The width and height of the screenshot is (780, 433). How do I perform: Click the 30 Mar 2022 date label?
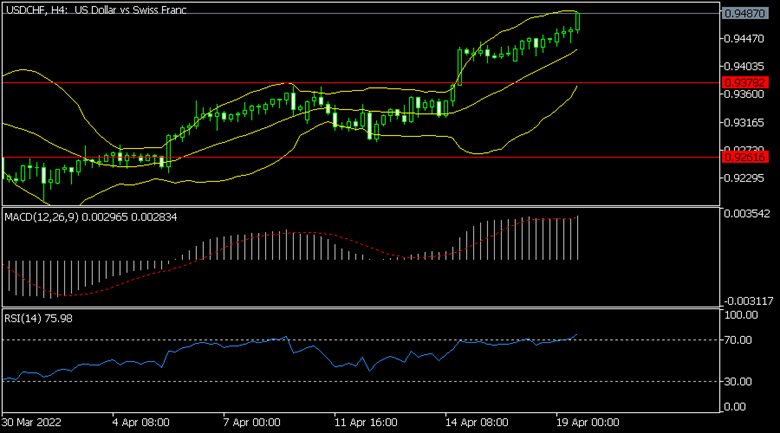click(x=31, y=423)
